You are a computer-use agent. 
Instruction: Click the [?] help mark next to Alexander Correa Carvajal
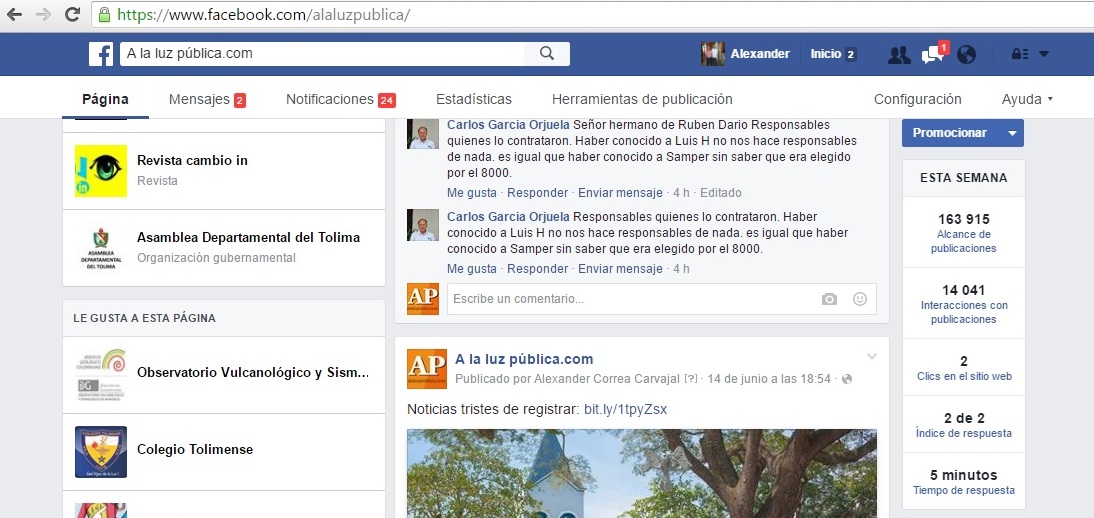[x=691, y=379]
